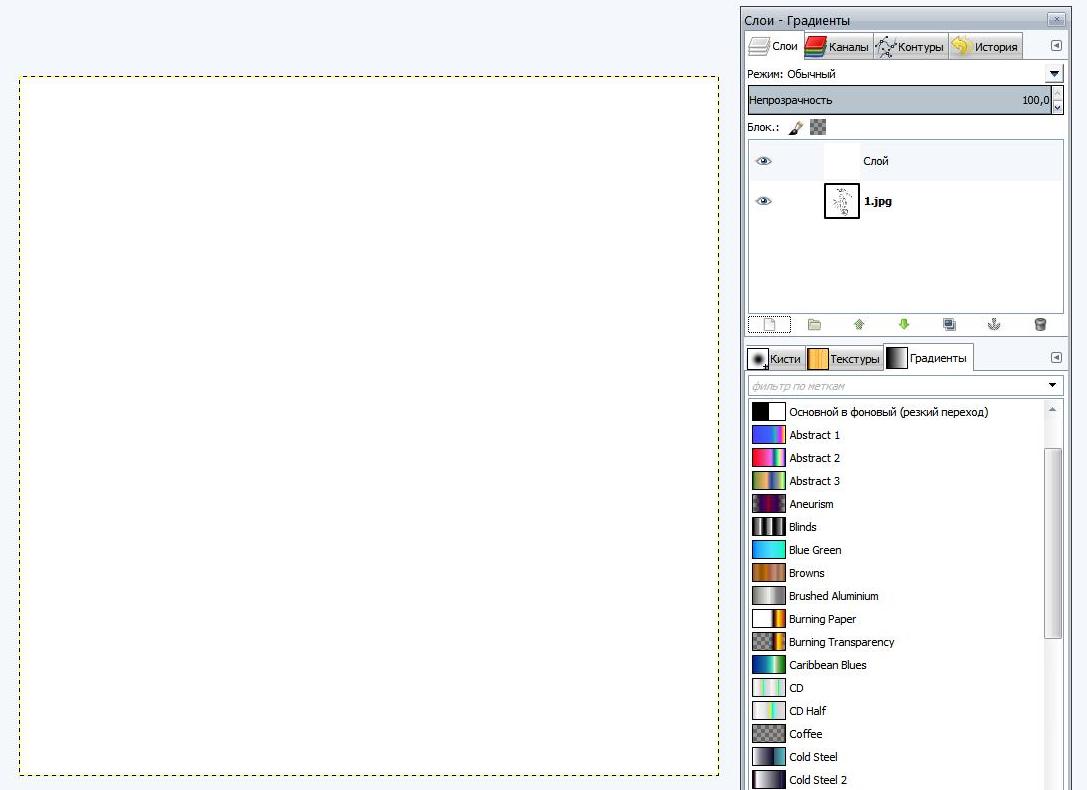Select the Coffee gradient
The height and width of the screenshot is (790, 1087).
897,734
